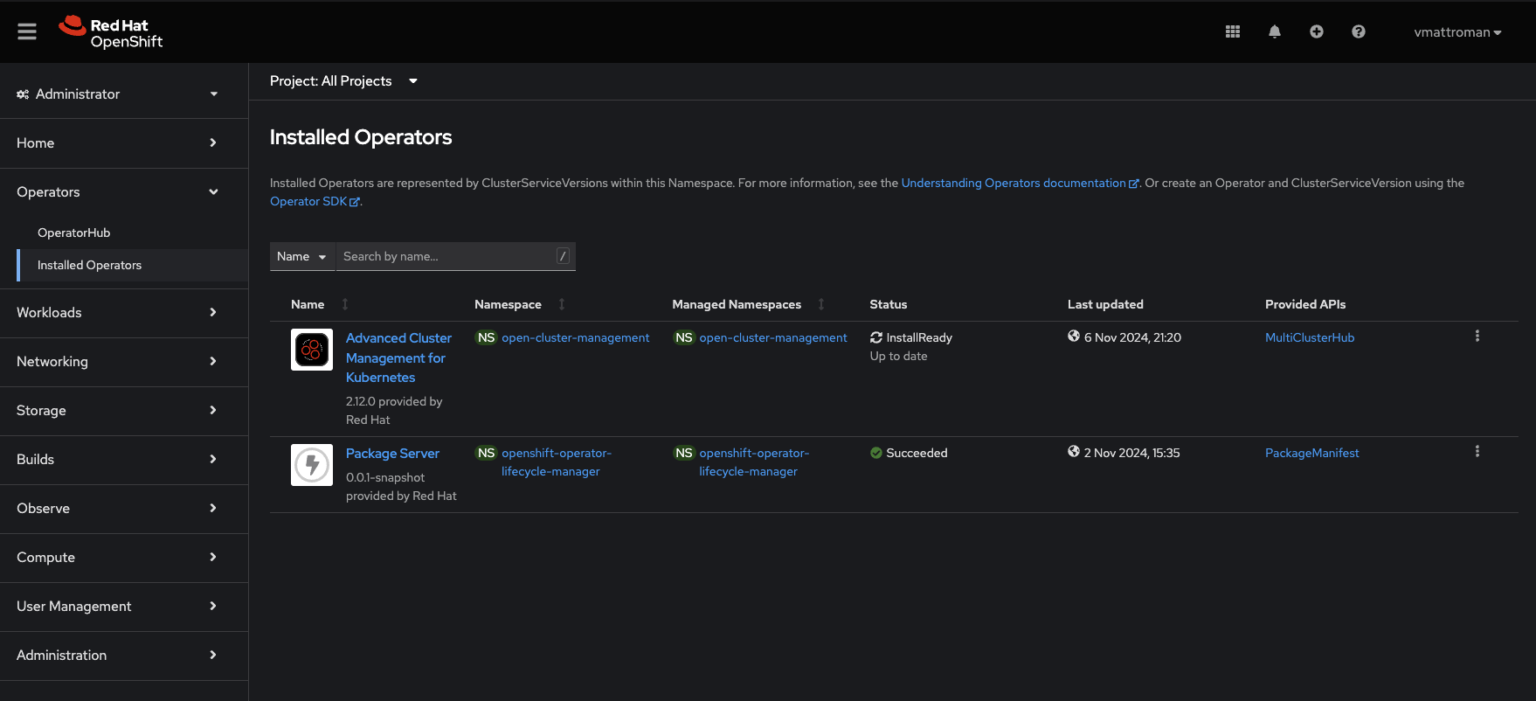The image size is (1536, 701).
Task: Sort by Namespace column arrows icon
Action: coord(561,304)
